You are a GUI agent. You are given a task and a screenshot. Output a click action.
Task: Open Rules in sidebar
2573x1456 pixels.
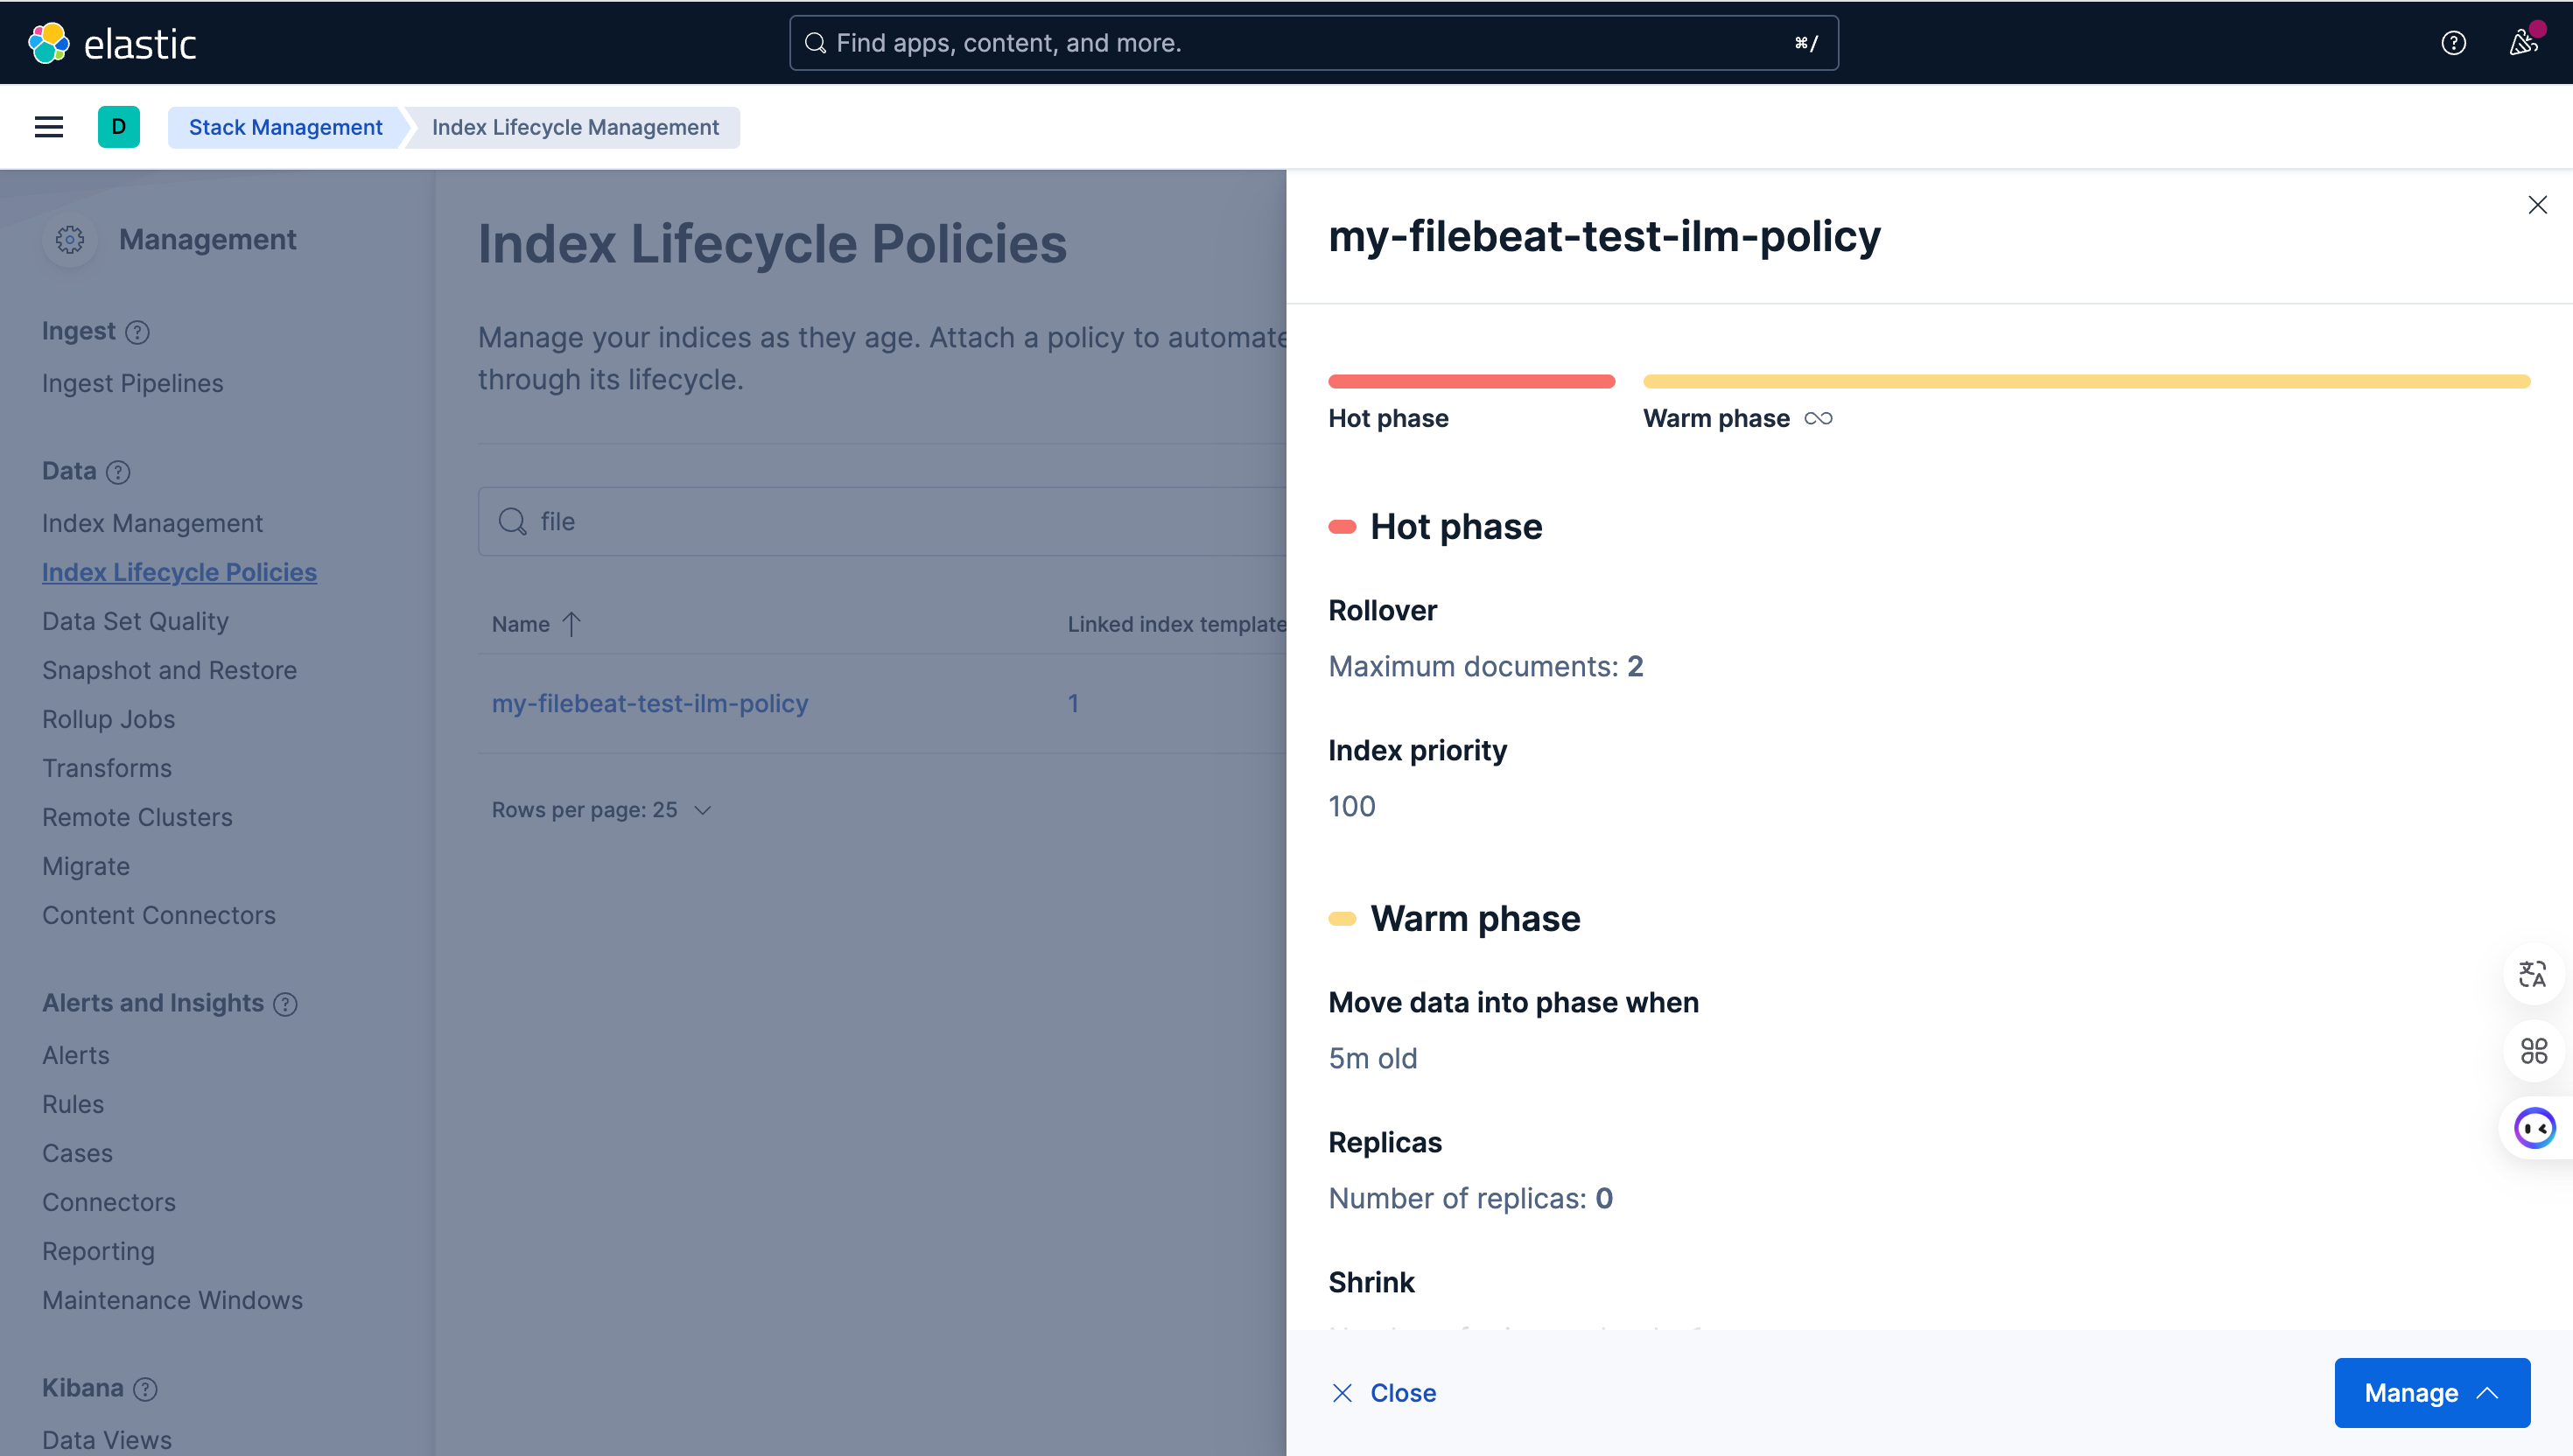[x=73, y=1104]
